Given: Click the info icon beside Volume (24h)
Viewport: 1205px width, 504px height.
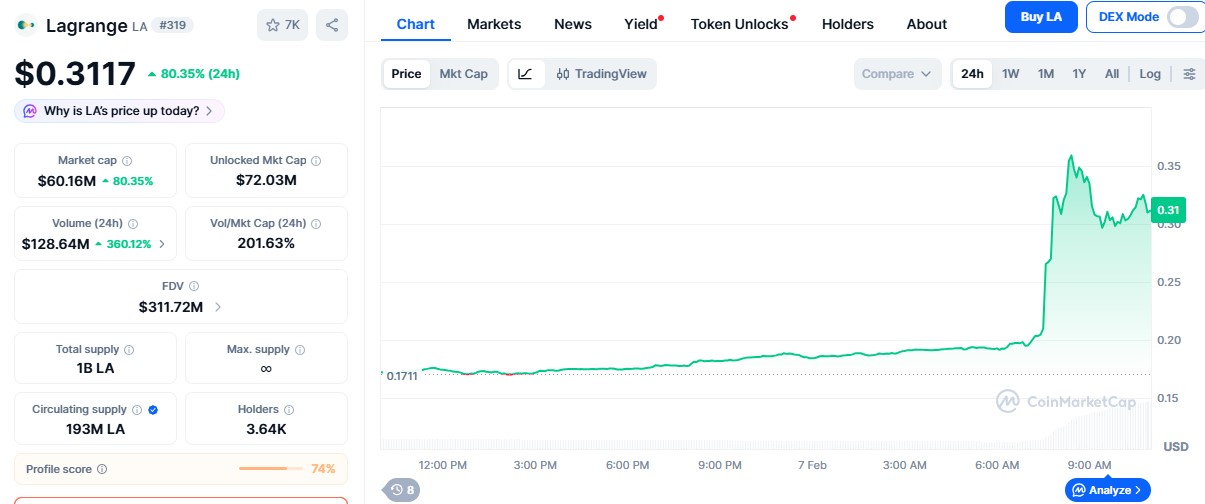Looking at the screenshot, I should pos(133,224).
